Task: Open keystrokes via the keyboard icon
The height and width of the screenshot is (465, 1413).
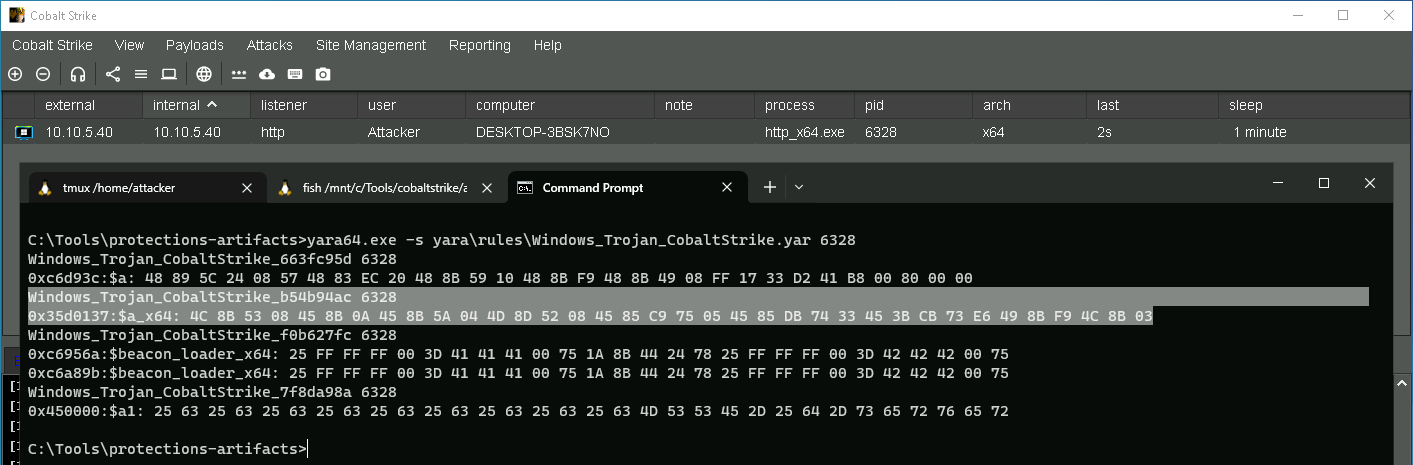Action: click(x=295, y=74)
